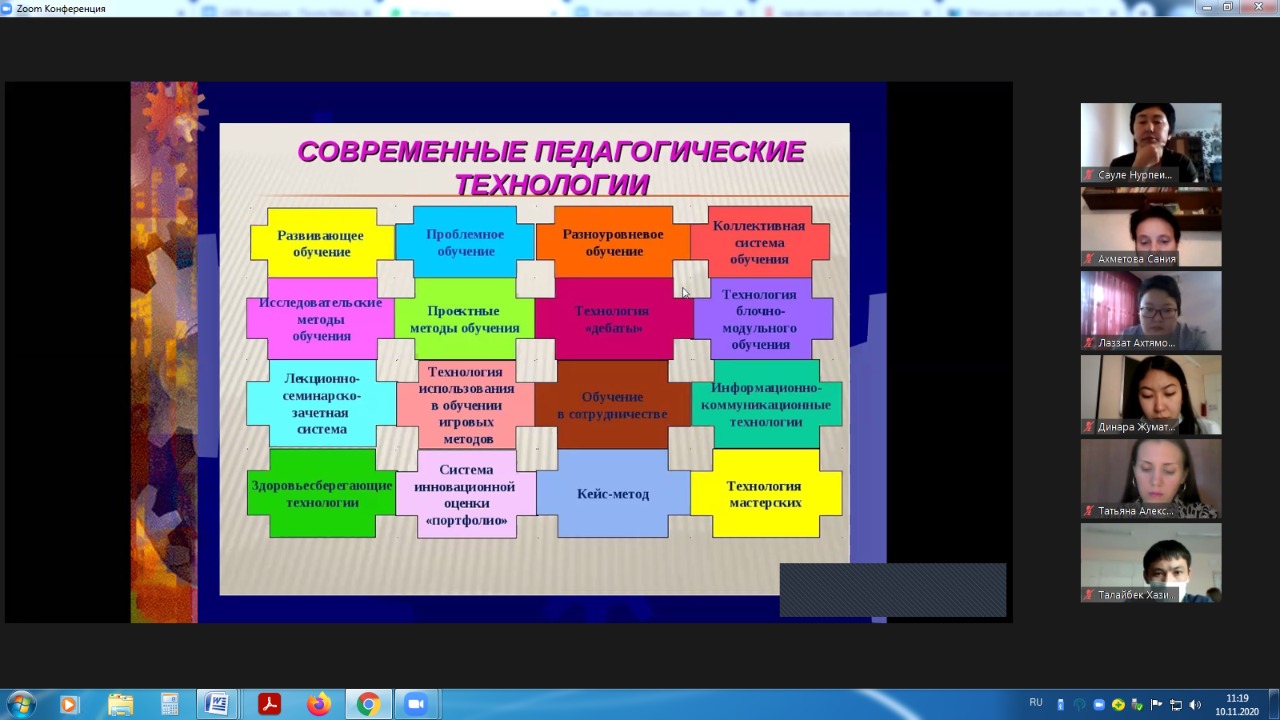Image resolution: width=1280 pixels, height=720 pixels.
Task: Switch to Microsoft Word in taskbar
Action: click(214, 704)
